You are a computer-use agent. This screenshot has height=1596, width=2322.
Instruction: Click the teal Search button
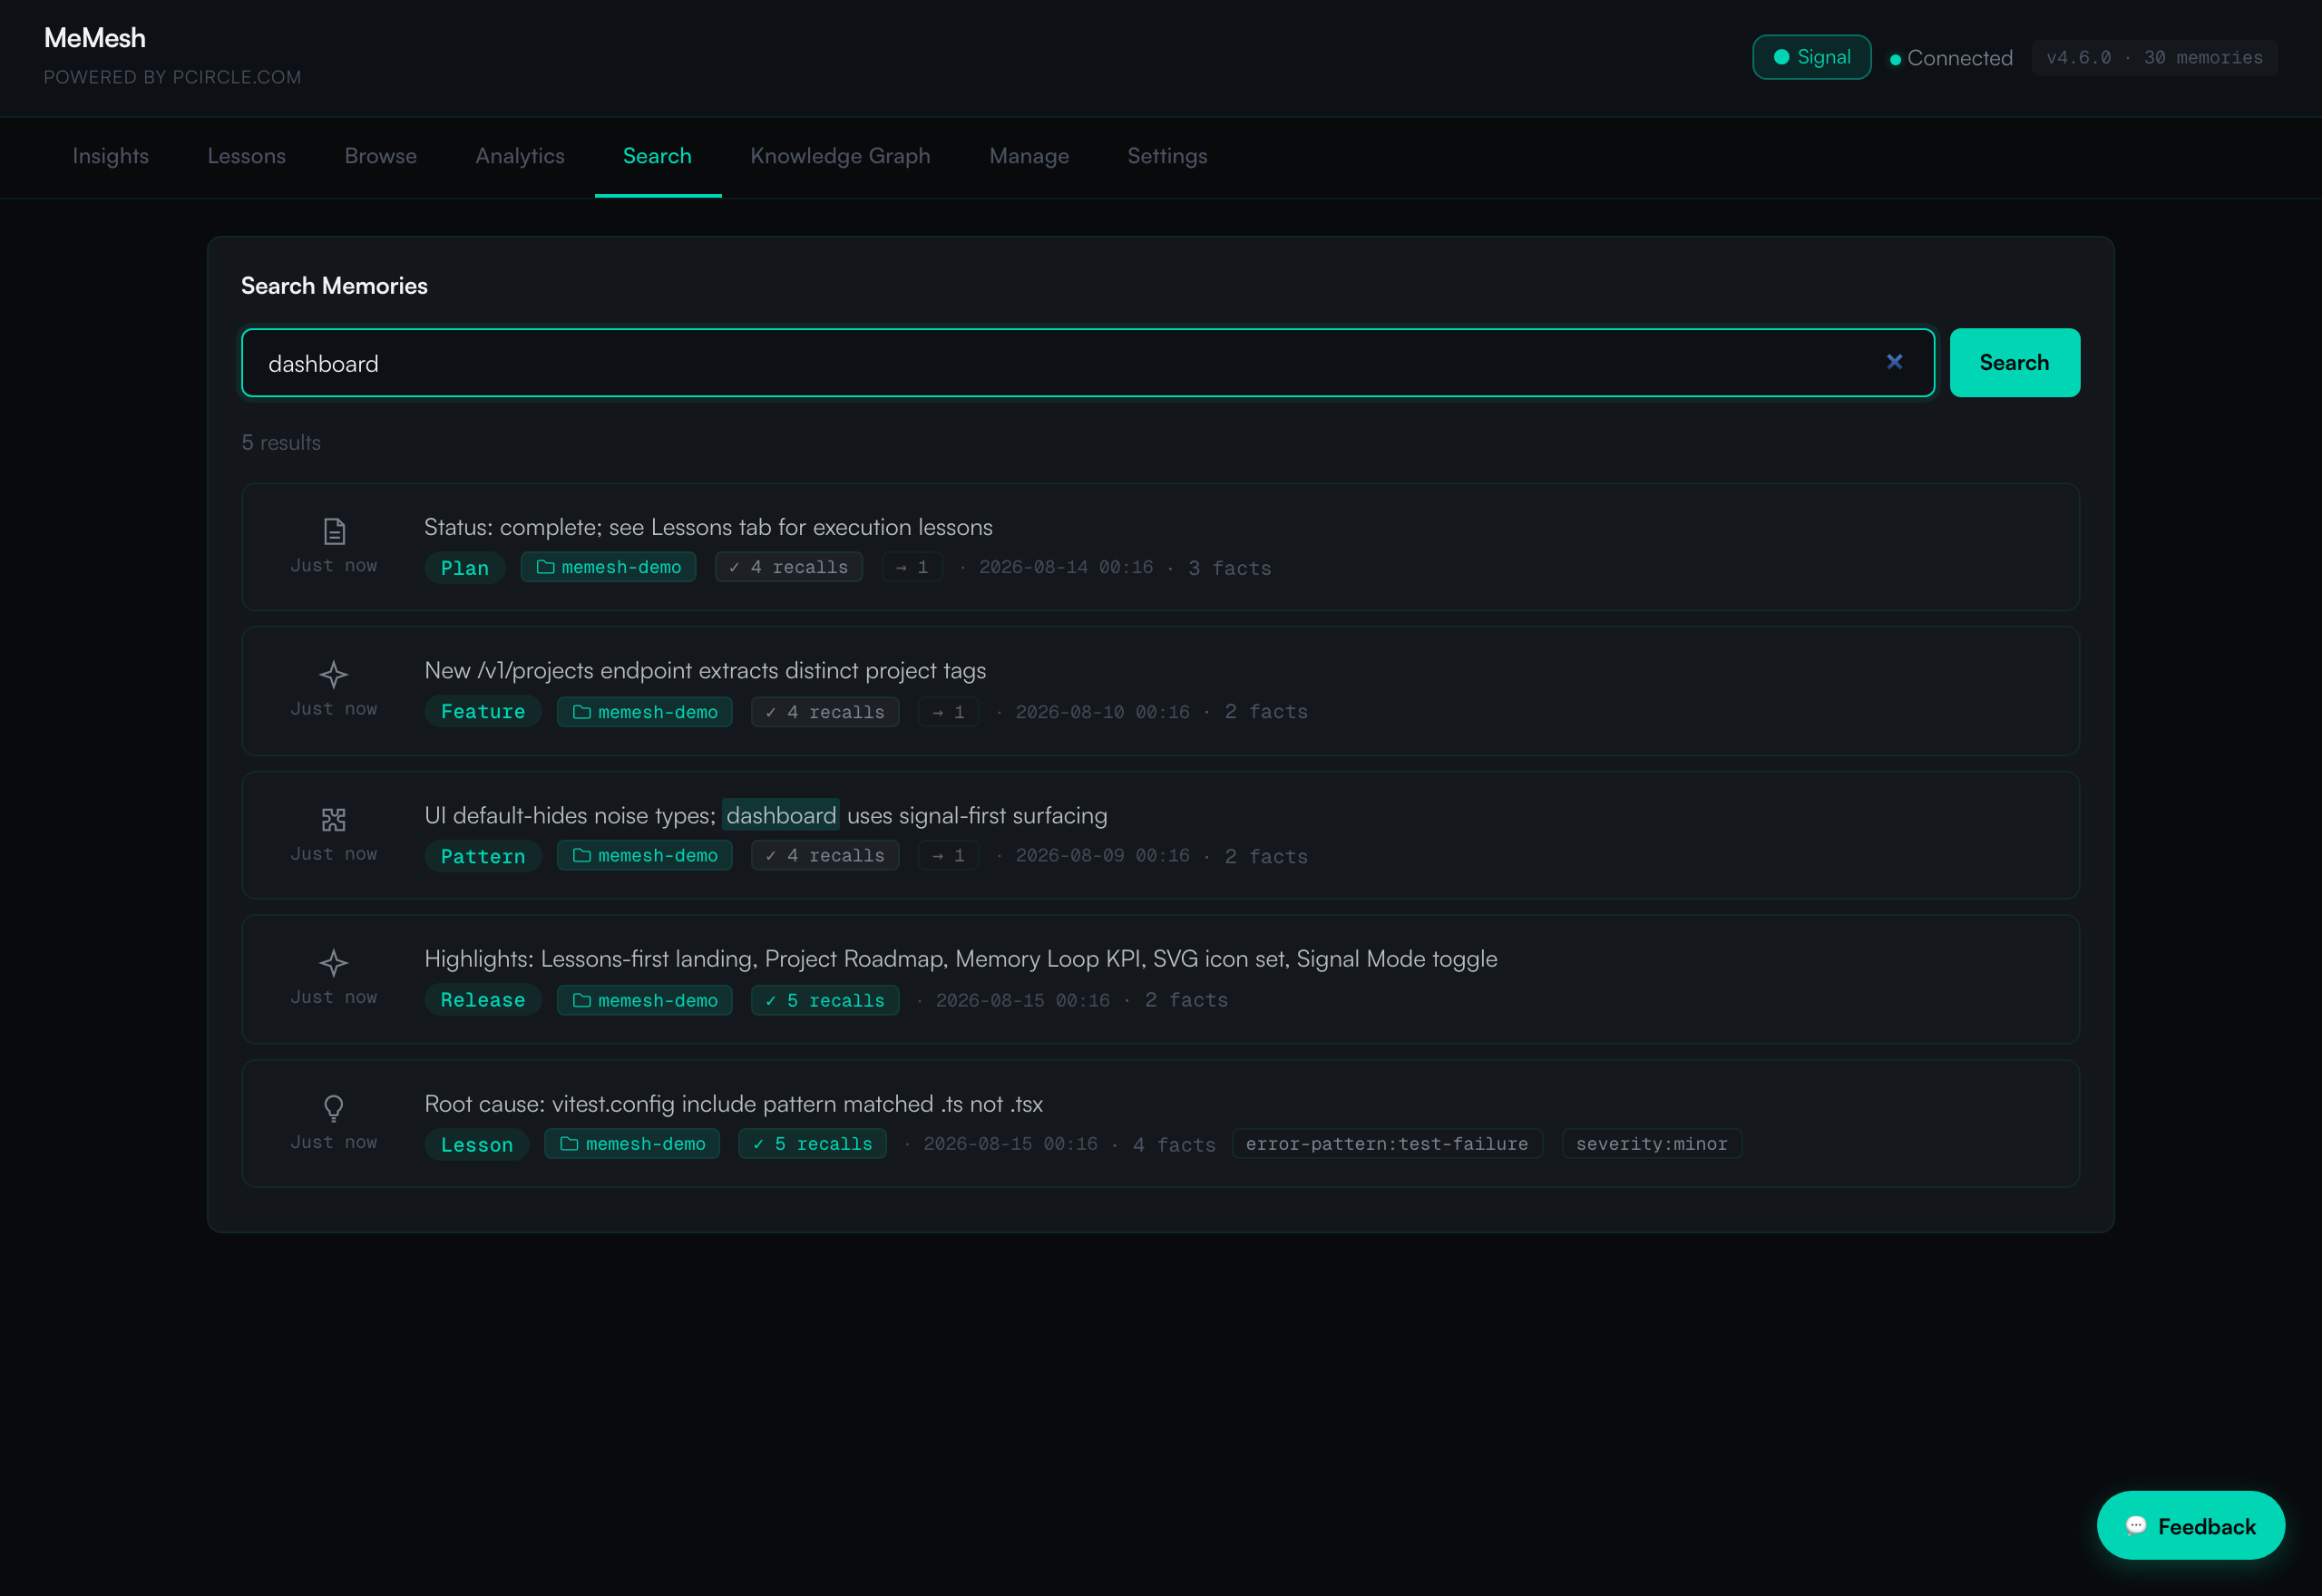(x=2014, y=362)
